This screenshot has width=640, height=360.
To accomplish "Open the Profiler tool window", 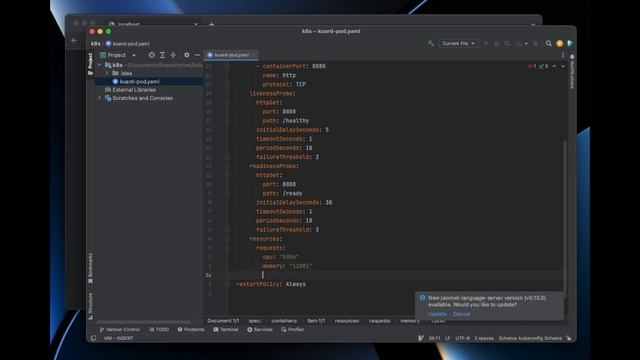I will [x=292, y=329].
